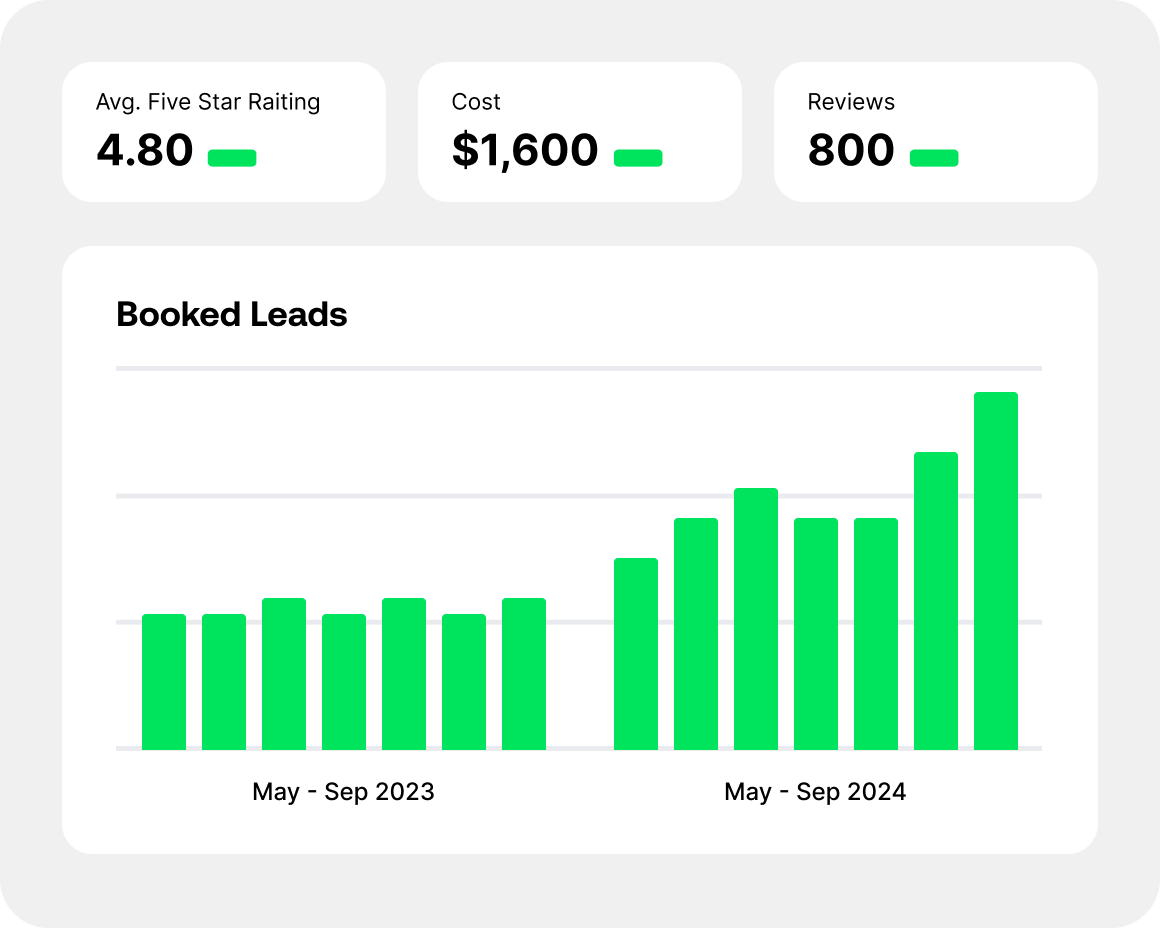Screen dimensions: 1160x928
Task: Click the last bar of the 2023 group
Action: (x=524, y=674)
